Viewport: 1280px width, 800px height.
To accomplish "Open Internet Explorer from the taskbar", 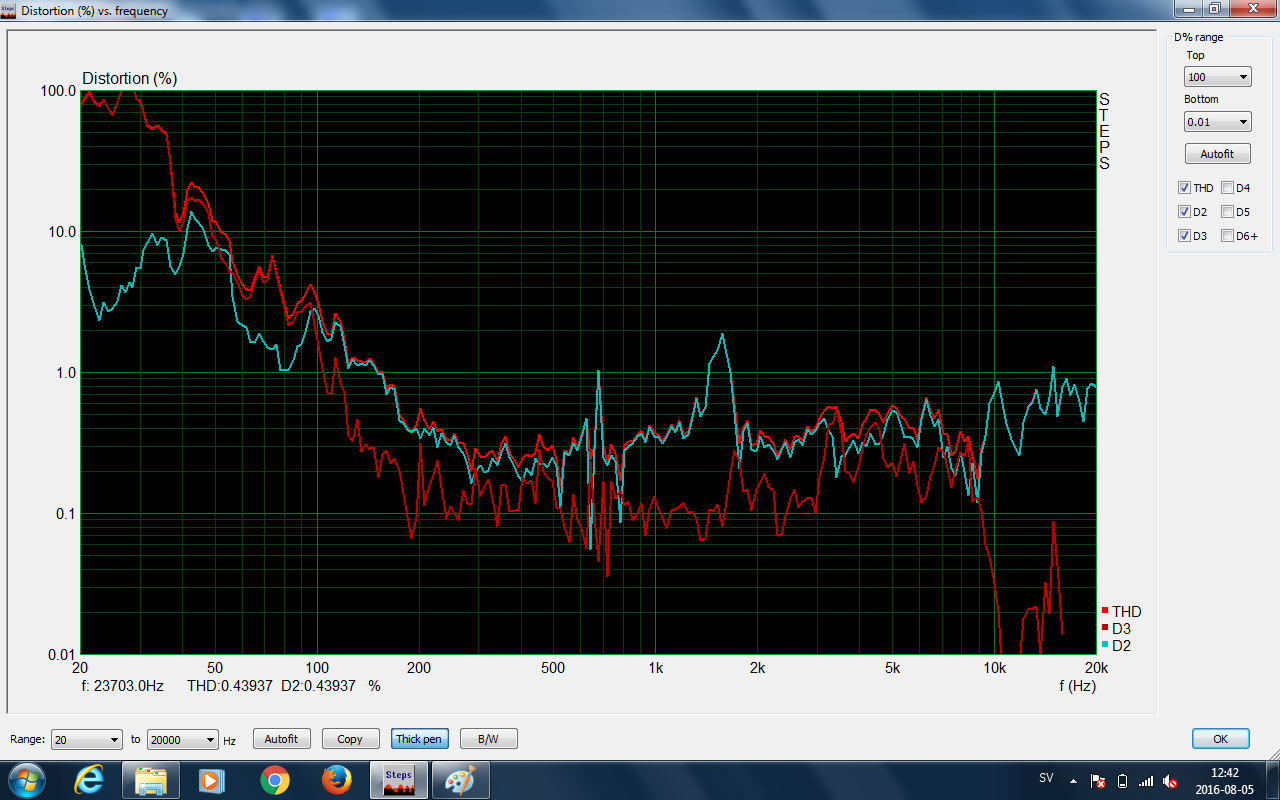I will click(88, 780).
